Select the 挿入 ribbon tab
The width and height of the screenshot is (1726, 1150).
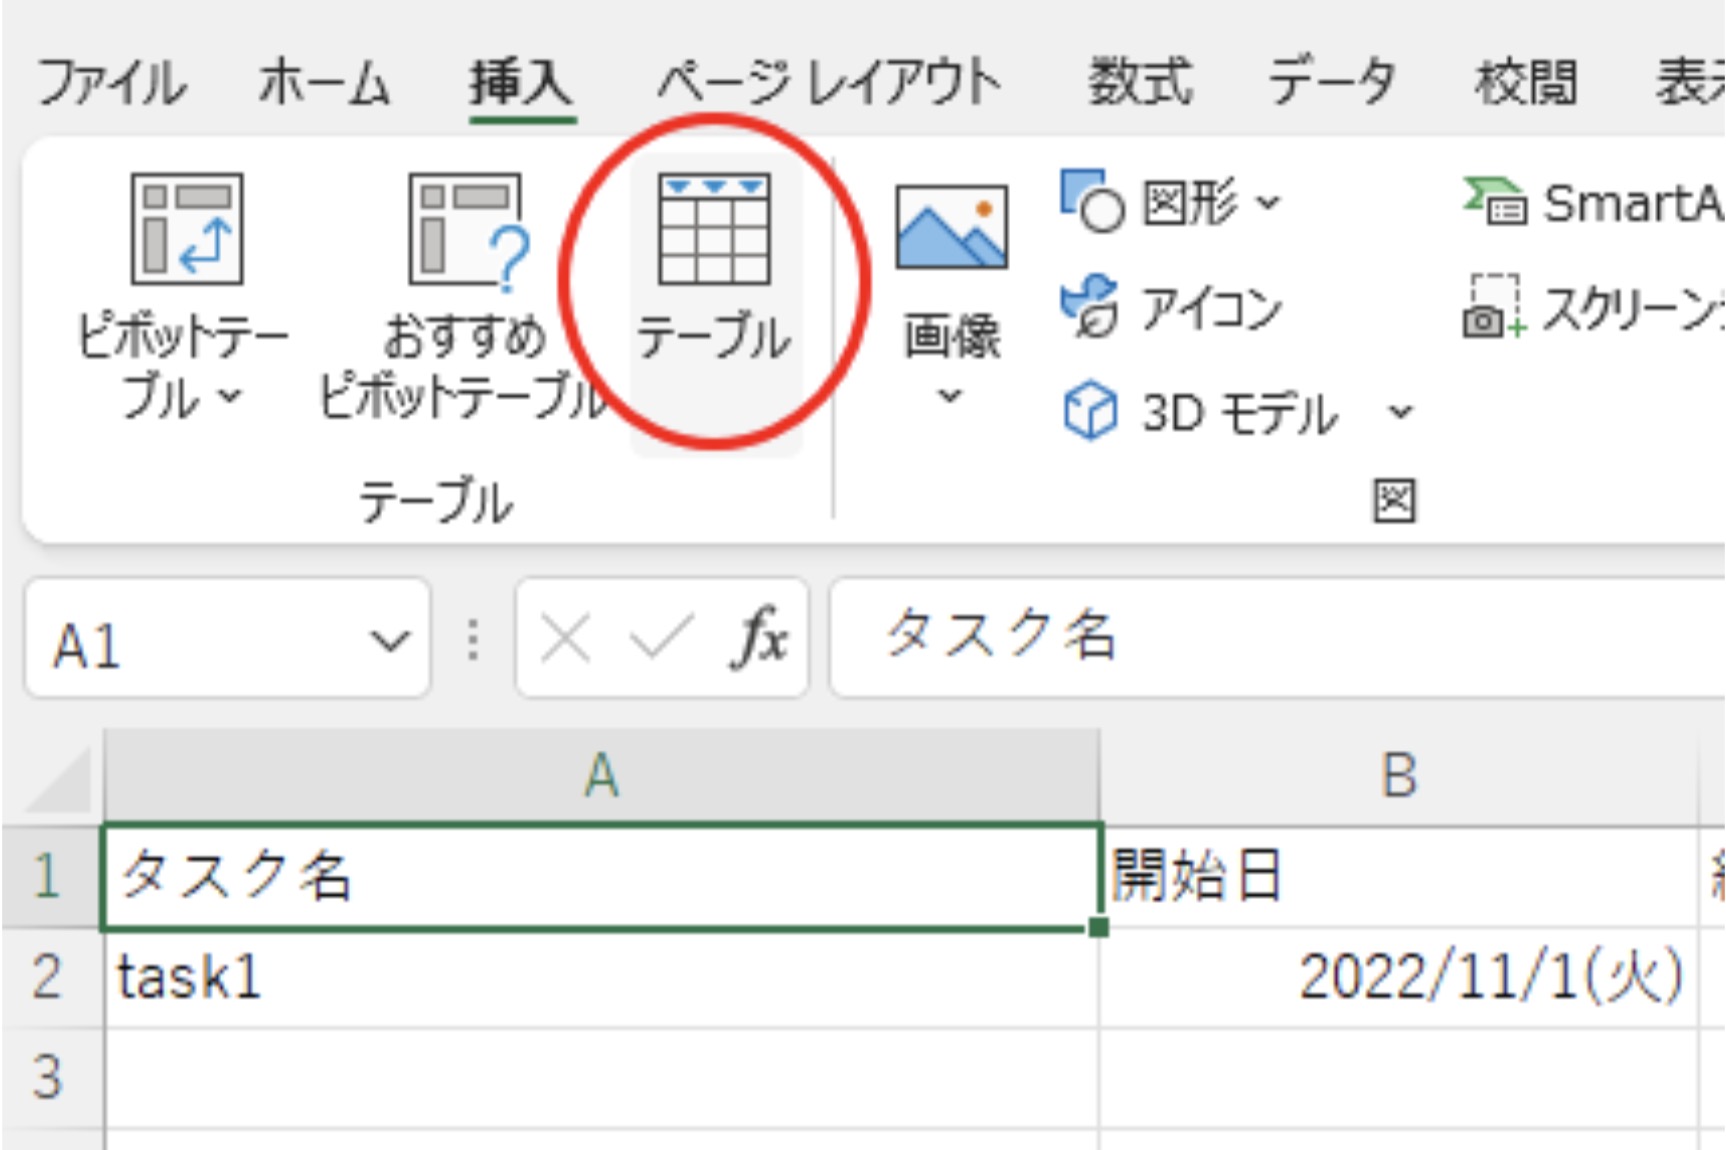coord(521,82)
